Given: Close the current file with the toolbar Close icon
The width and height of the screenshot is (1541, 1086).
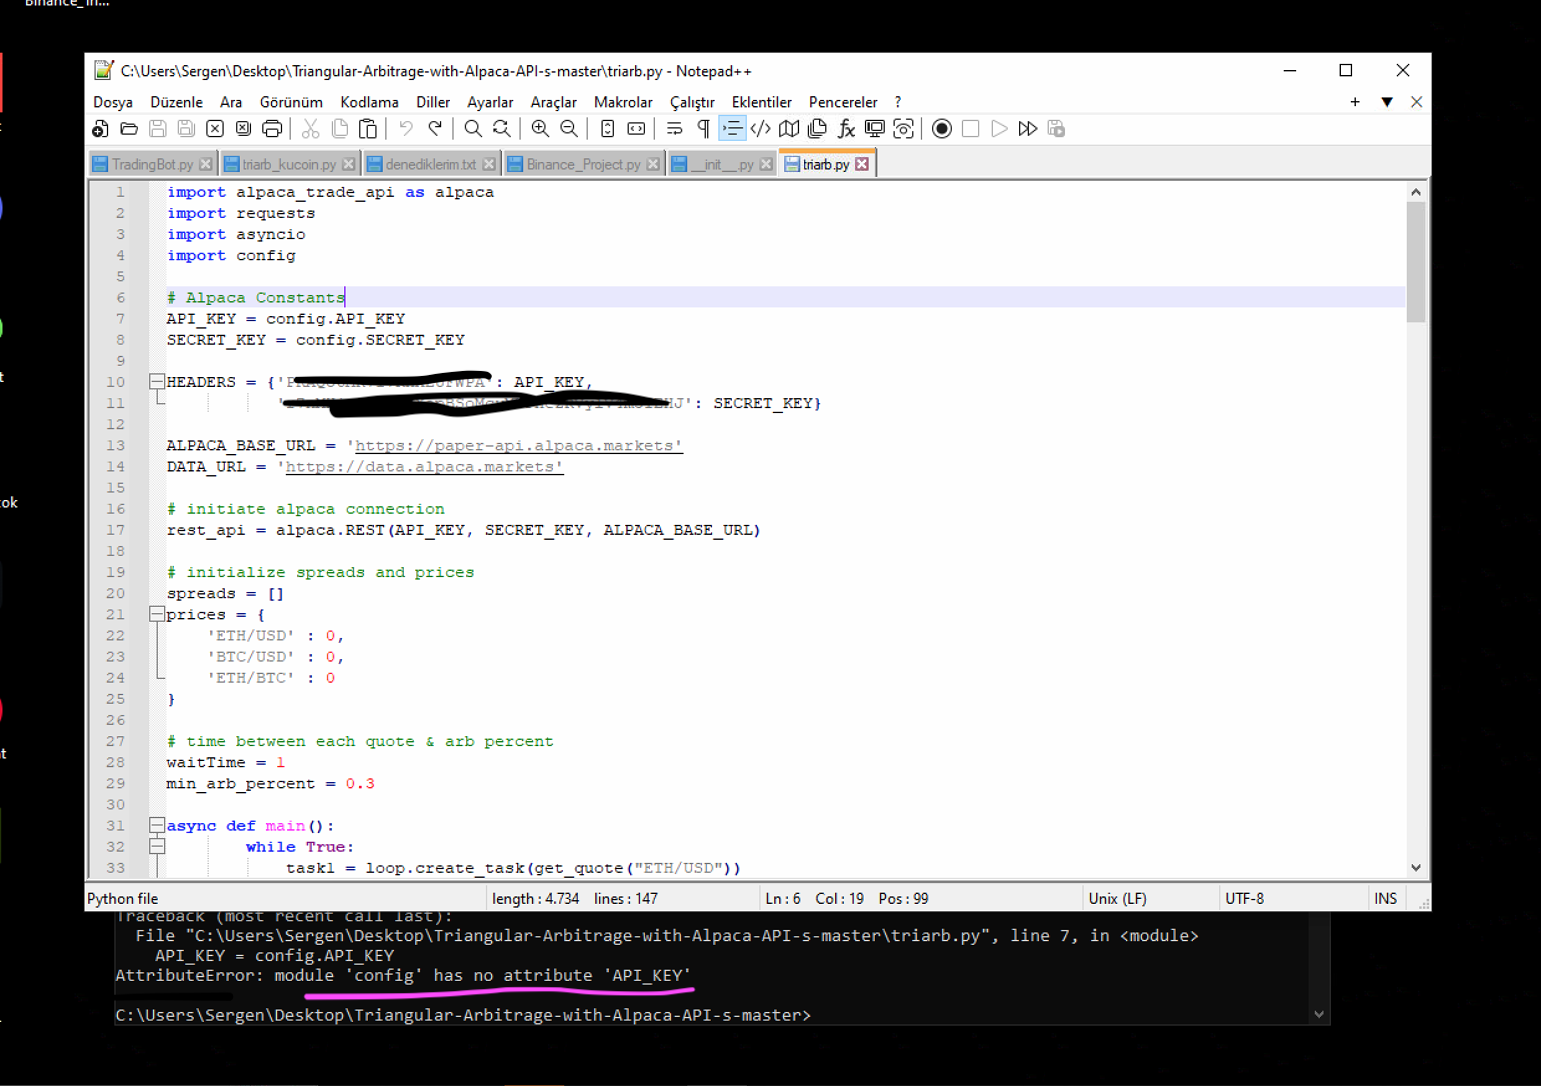Looking at the screenshot, I should click(x=215, y=129).
